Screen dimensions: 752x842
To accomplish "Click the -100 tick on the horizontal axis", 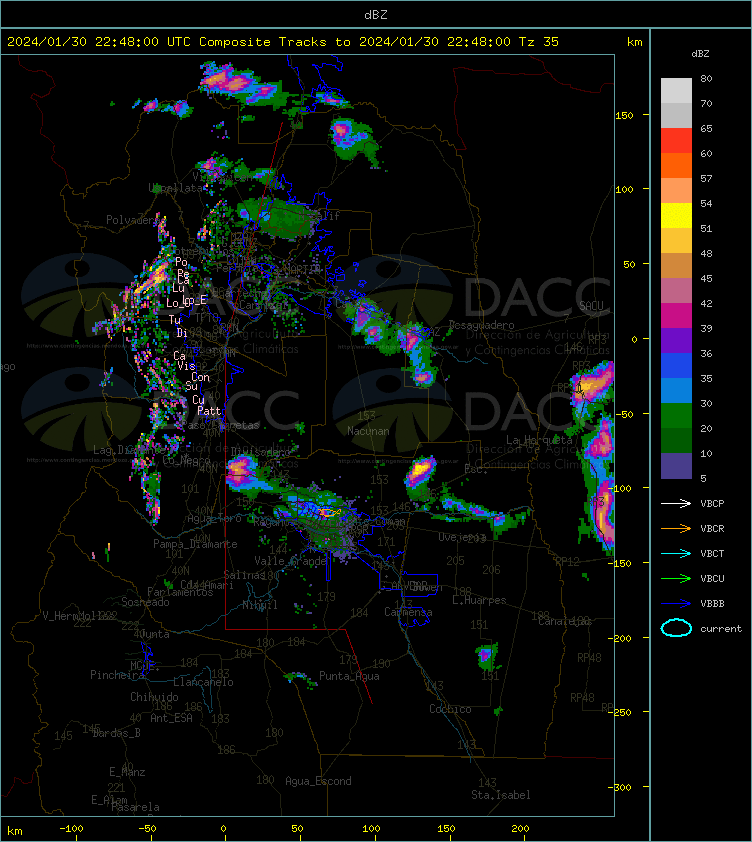I will point(71,829).
